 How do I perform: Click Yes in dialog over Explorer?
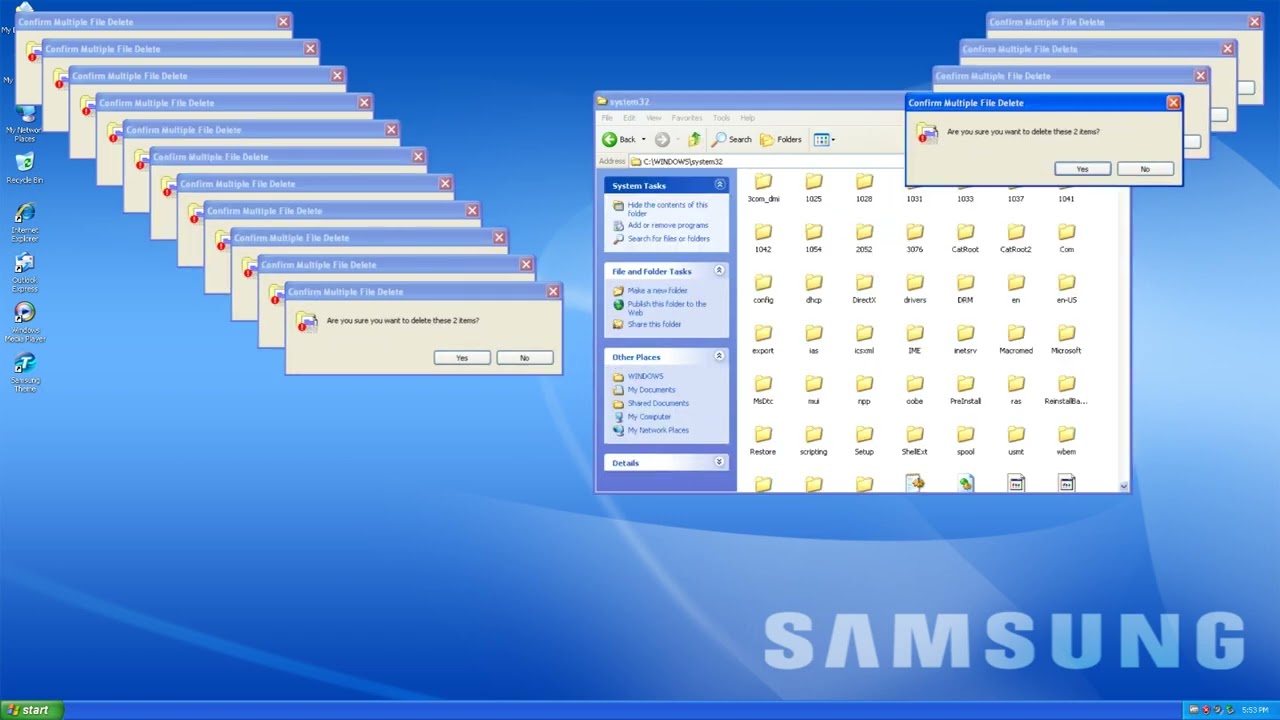point(1082,169)
